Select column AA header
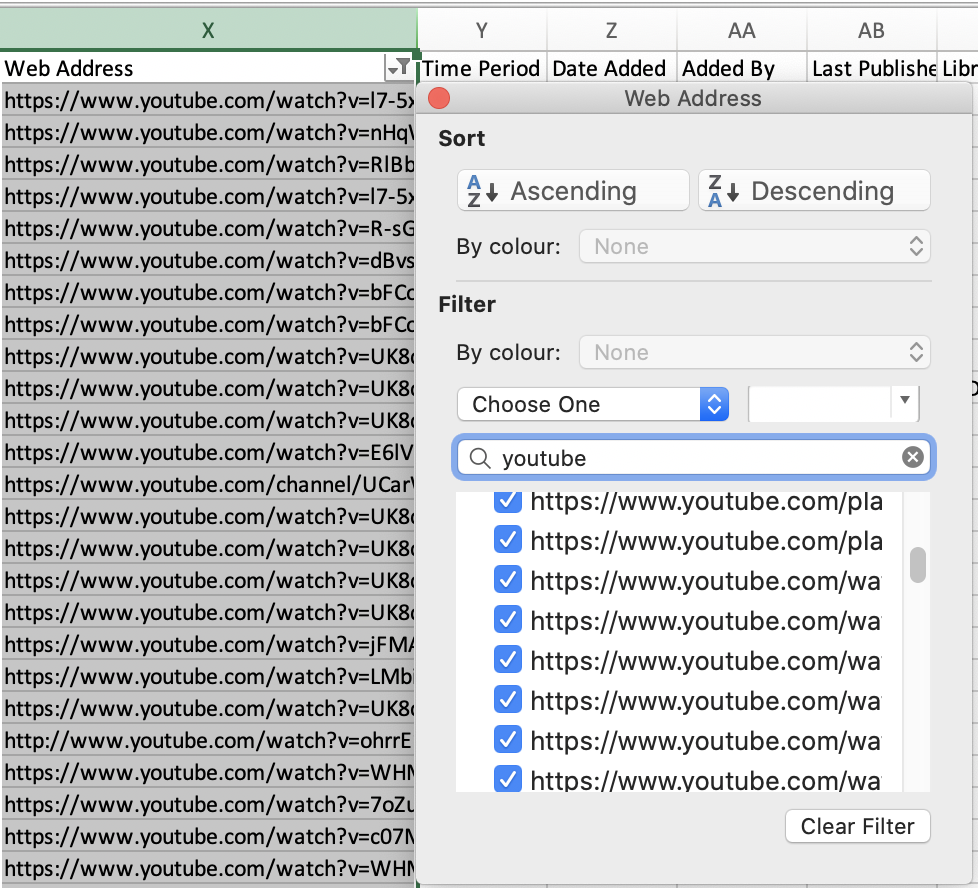 click(742, 30)
